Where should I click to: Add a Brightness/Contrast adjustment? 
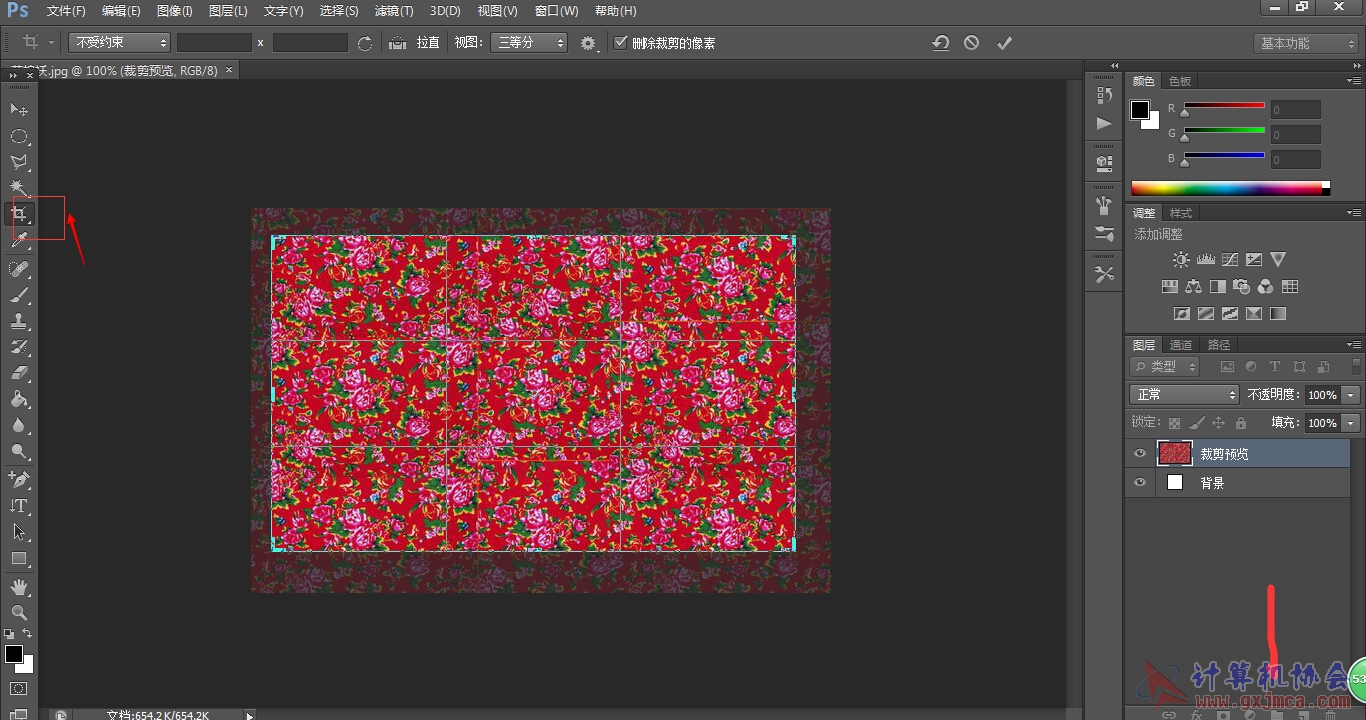(x=1181, y=259)
